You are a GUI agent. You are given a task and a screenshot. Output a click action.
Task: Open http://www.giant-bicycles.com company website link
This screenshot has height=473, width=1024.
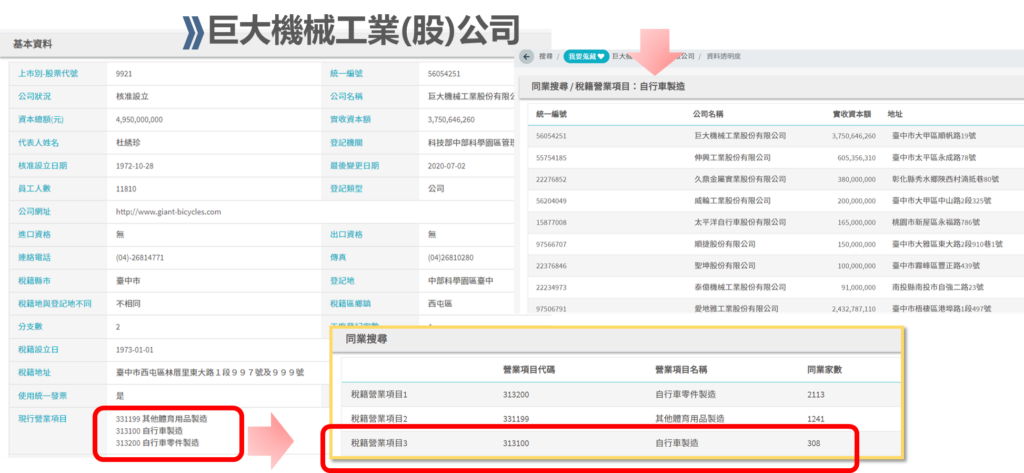168,212
